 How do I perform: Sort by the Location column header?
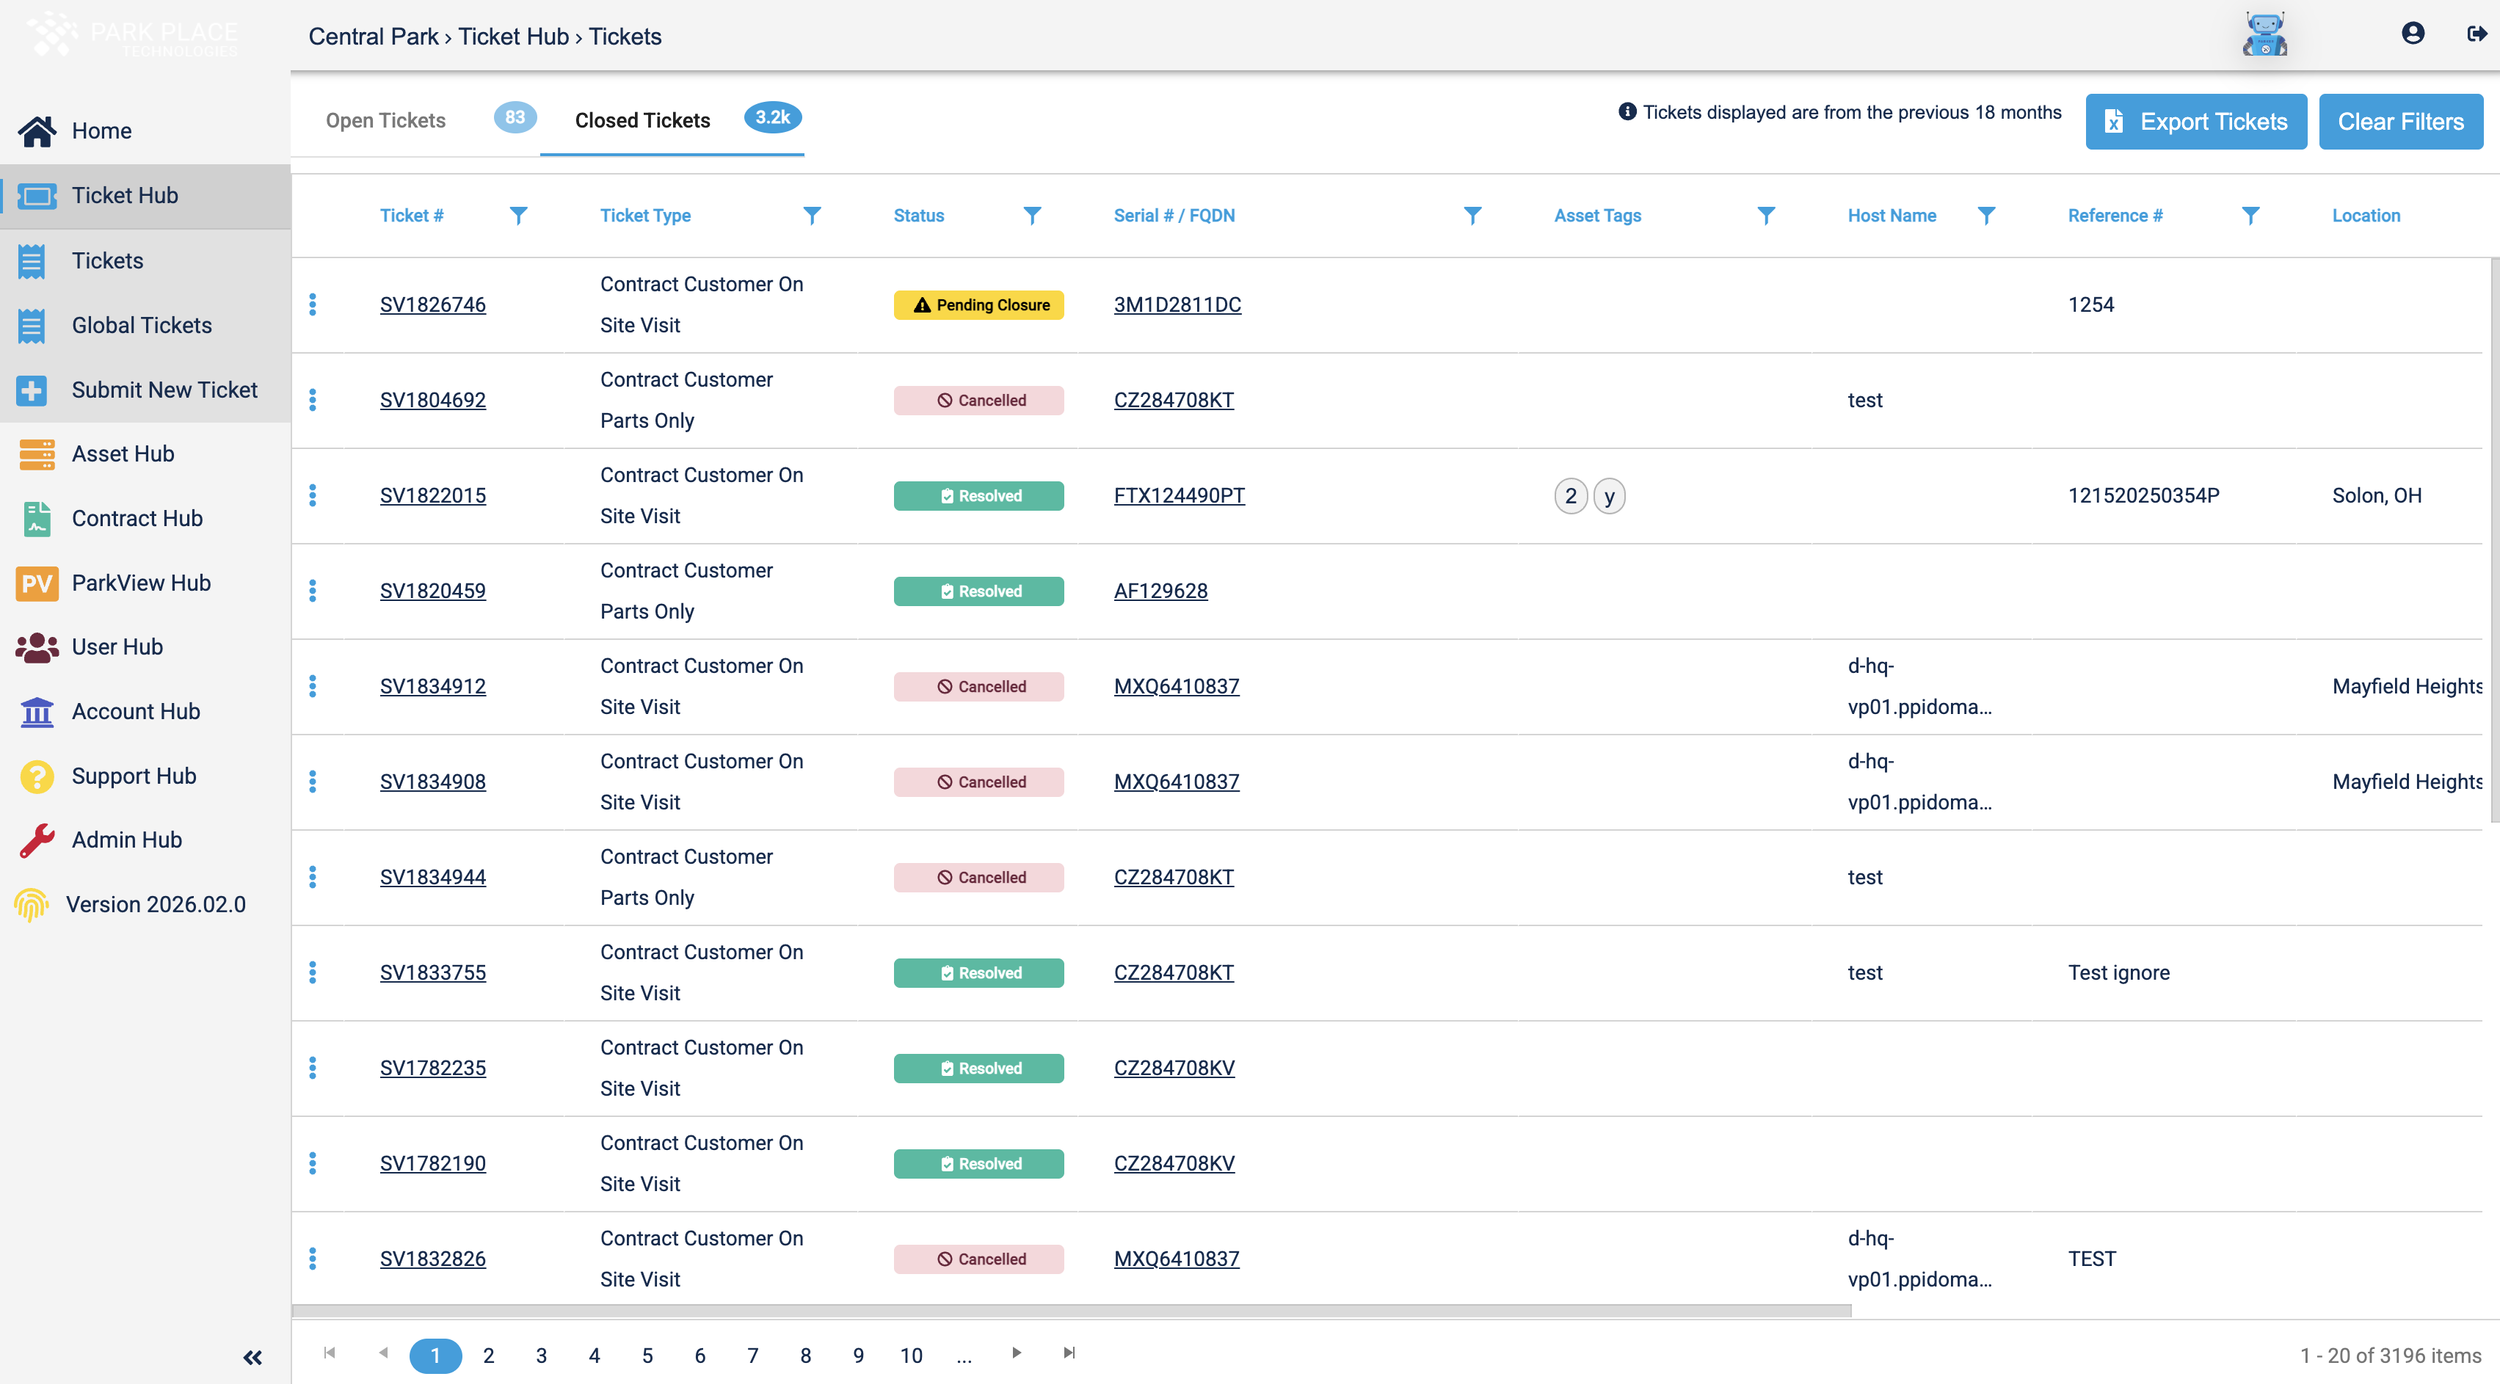[2366, 216]
